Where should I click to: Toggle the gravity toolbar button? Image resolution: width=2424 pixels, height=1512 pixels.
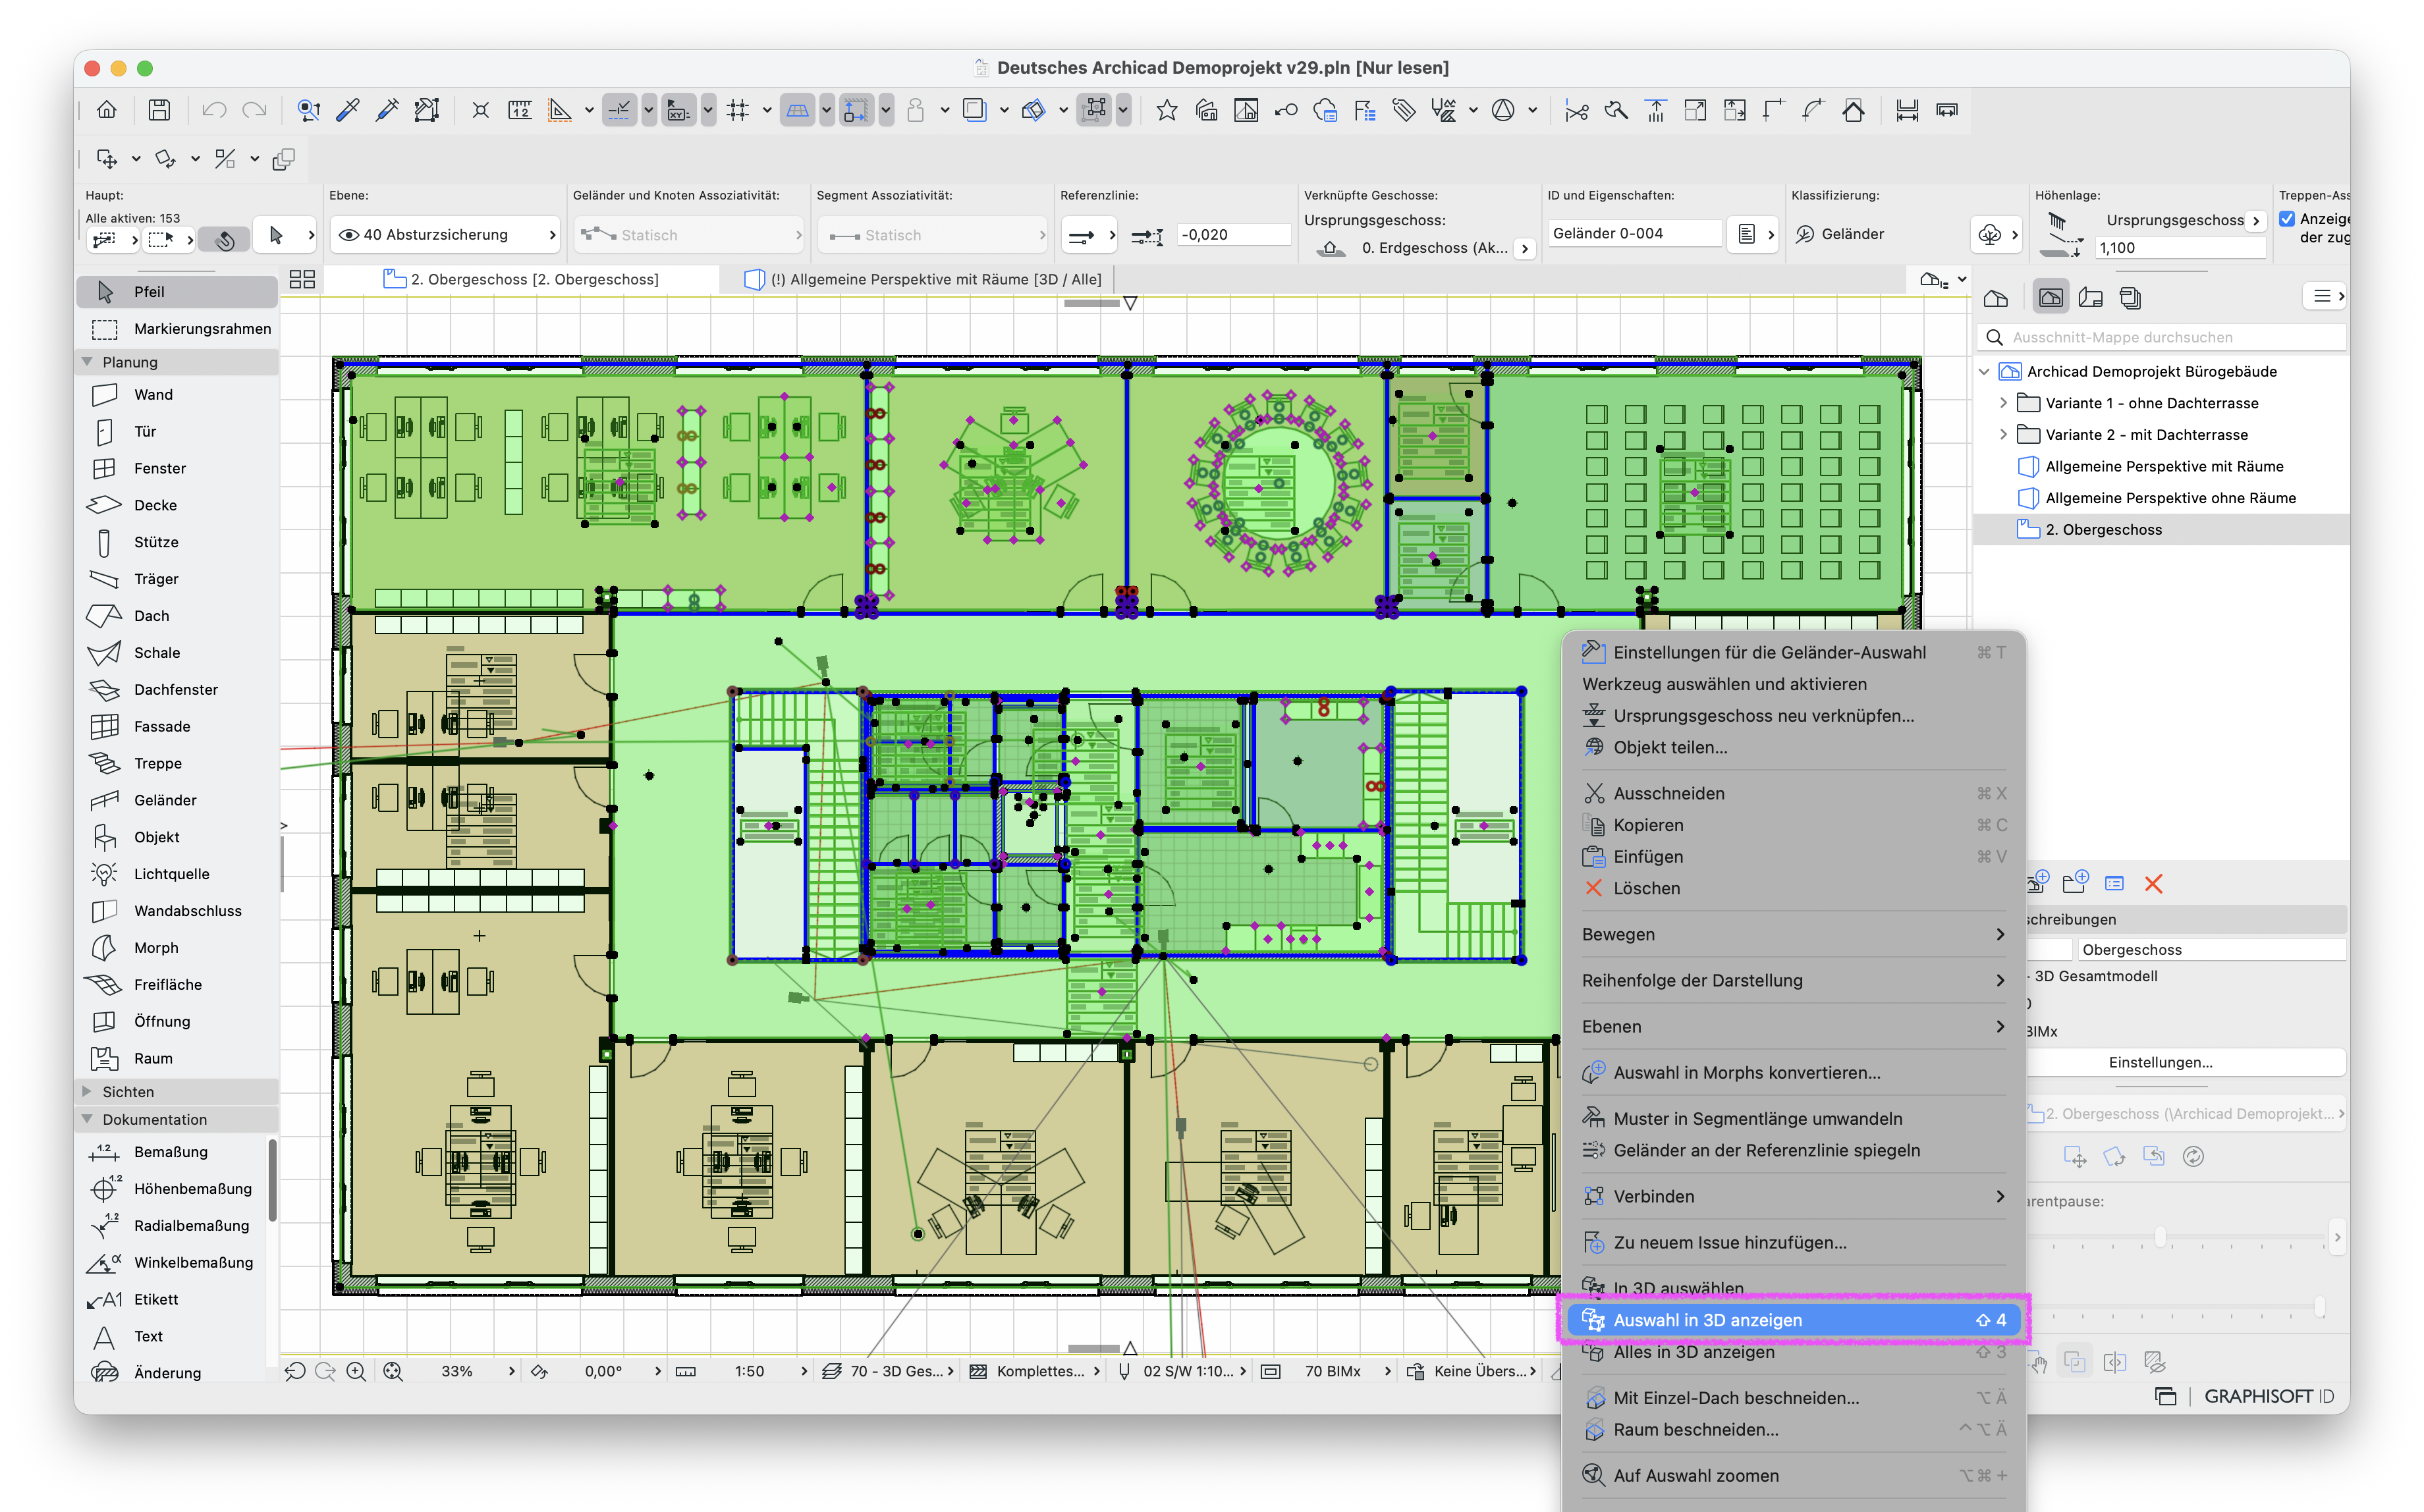click(915, 110)
